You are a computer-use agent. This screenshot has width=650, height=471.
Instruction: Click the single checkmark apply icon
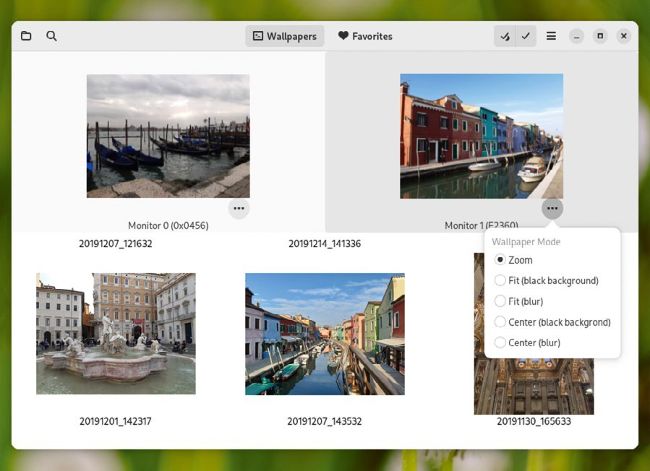tap(526, 36)
